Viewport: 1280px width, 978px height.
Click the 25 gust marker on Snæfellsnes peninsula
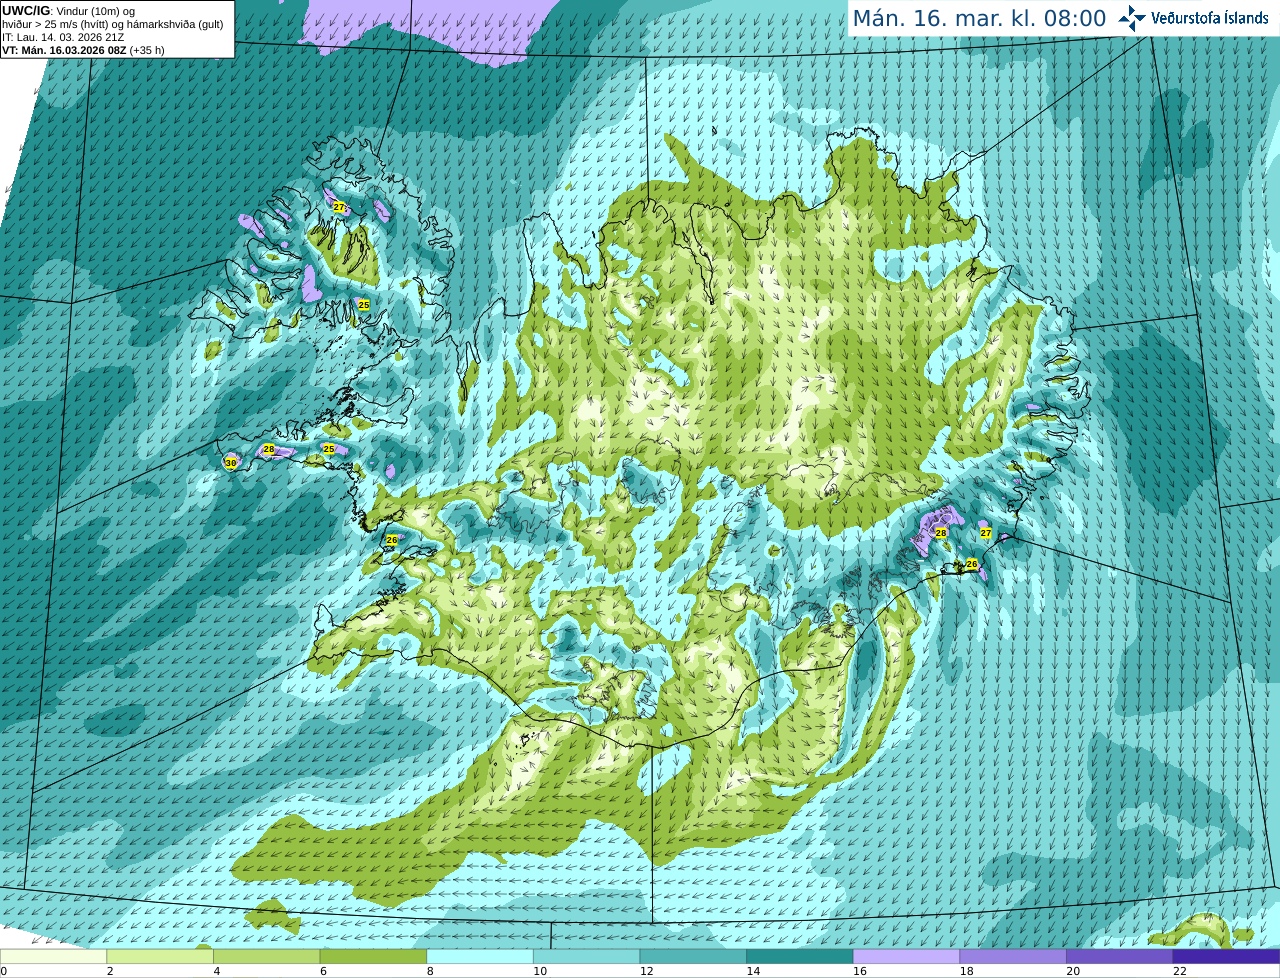tap(329, 449)
